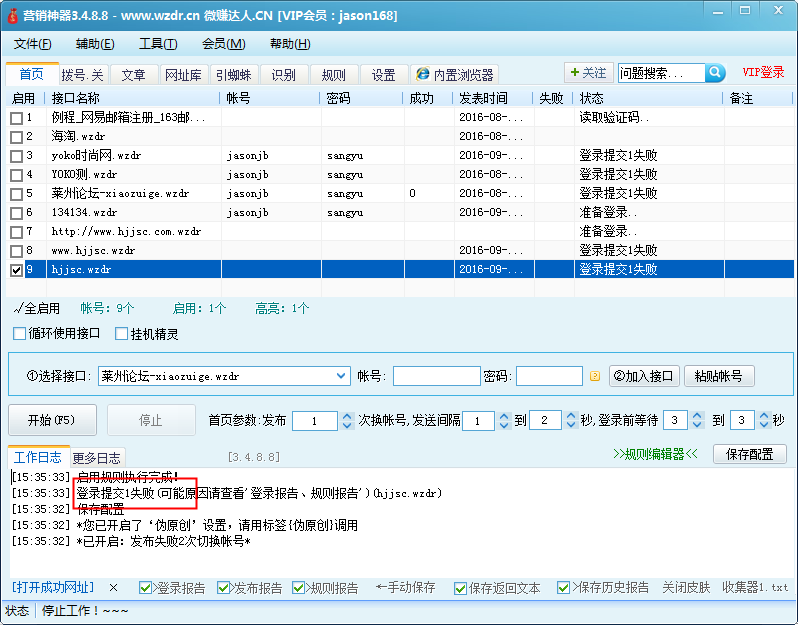This screenshot has width=798, height=625.
Task: Adjust the 登录前等待 first spinner arrows
Action: pos(697,421)
